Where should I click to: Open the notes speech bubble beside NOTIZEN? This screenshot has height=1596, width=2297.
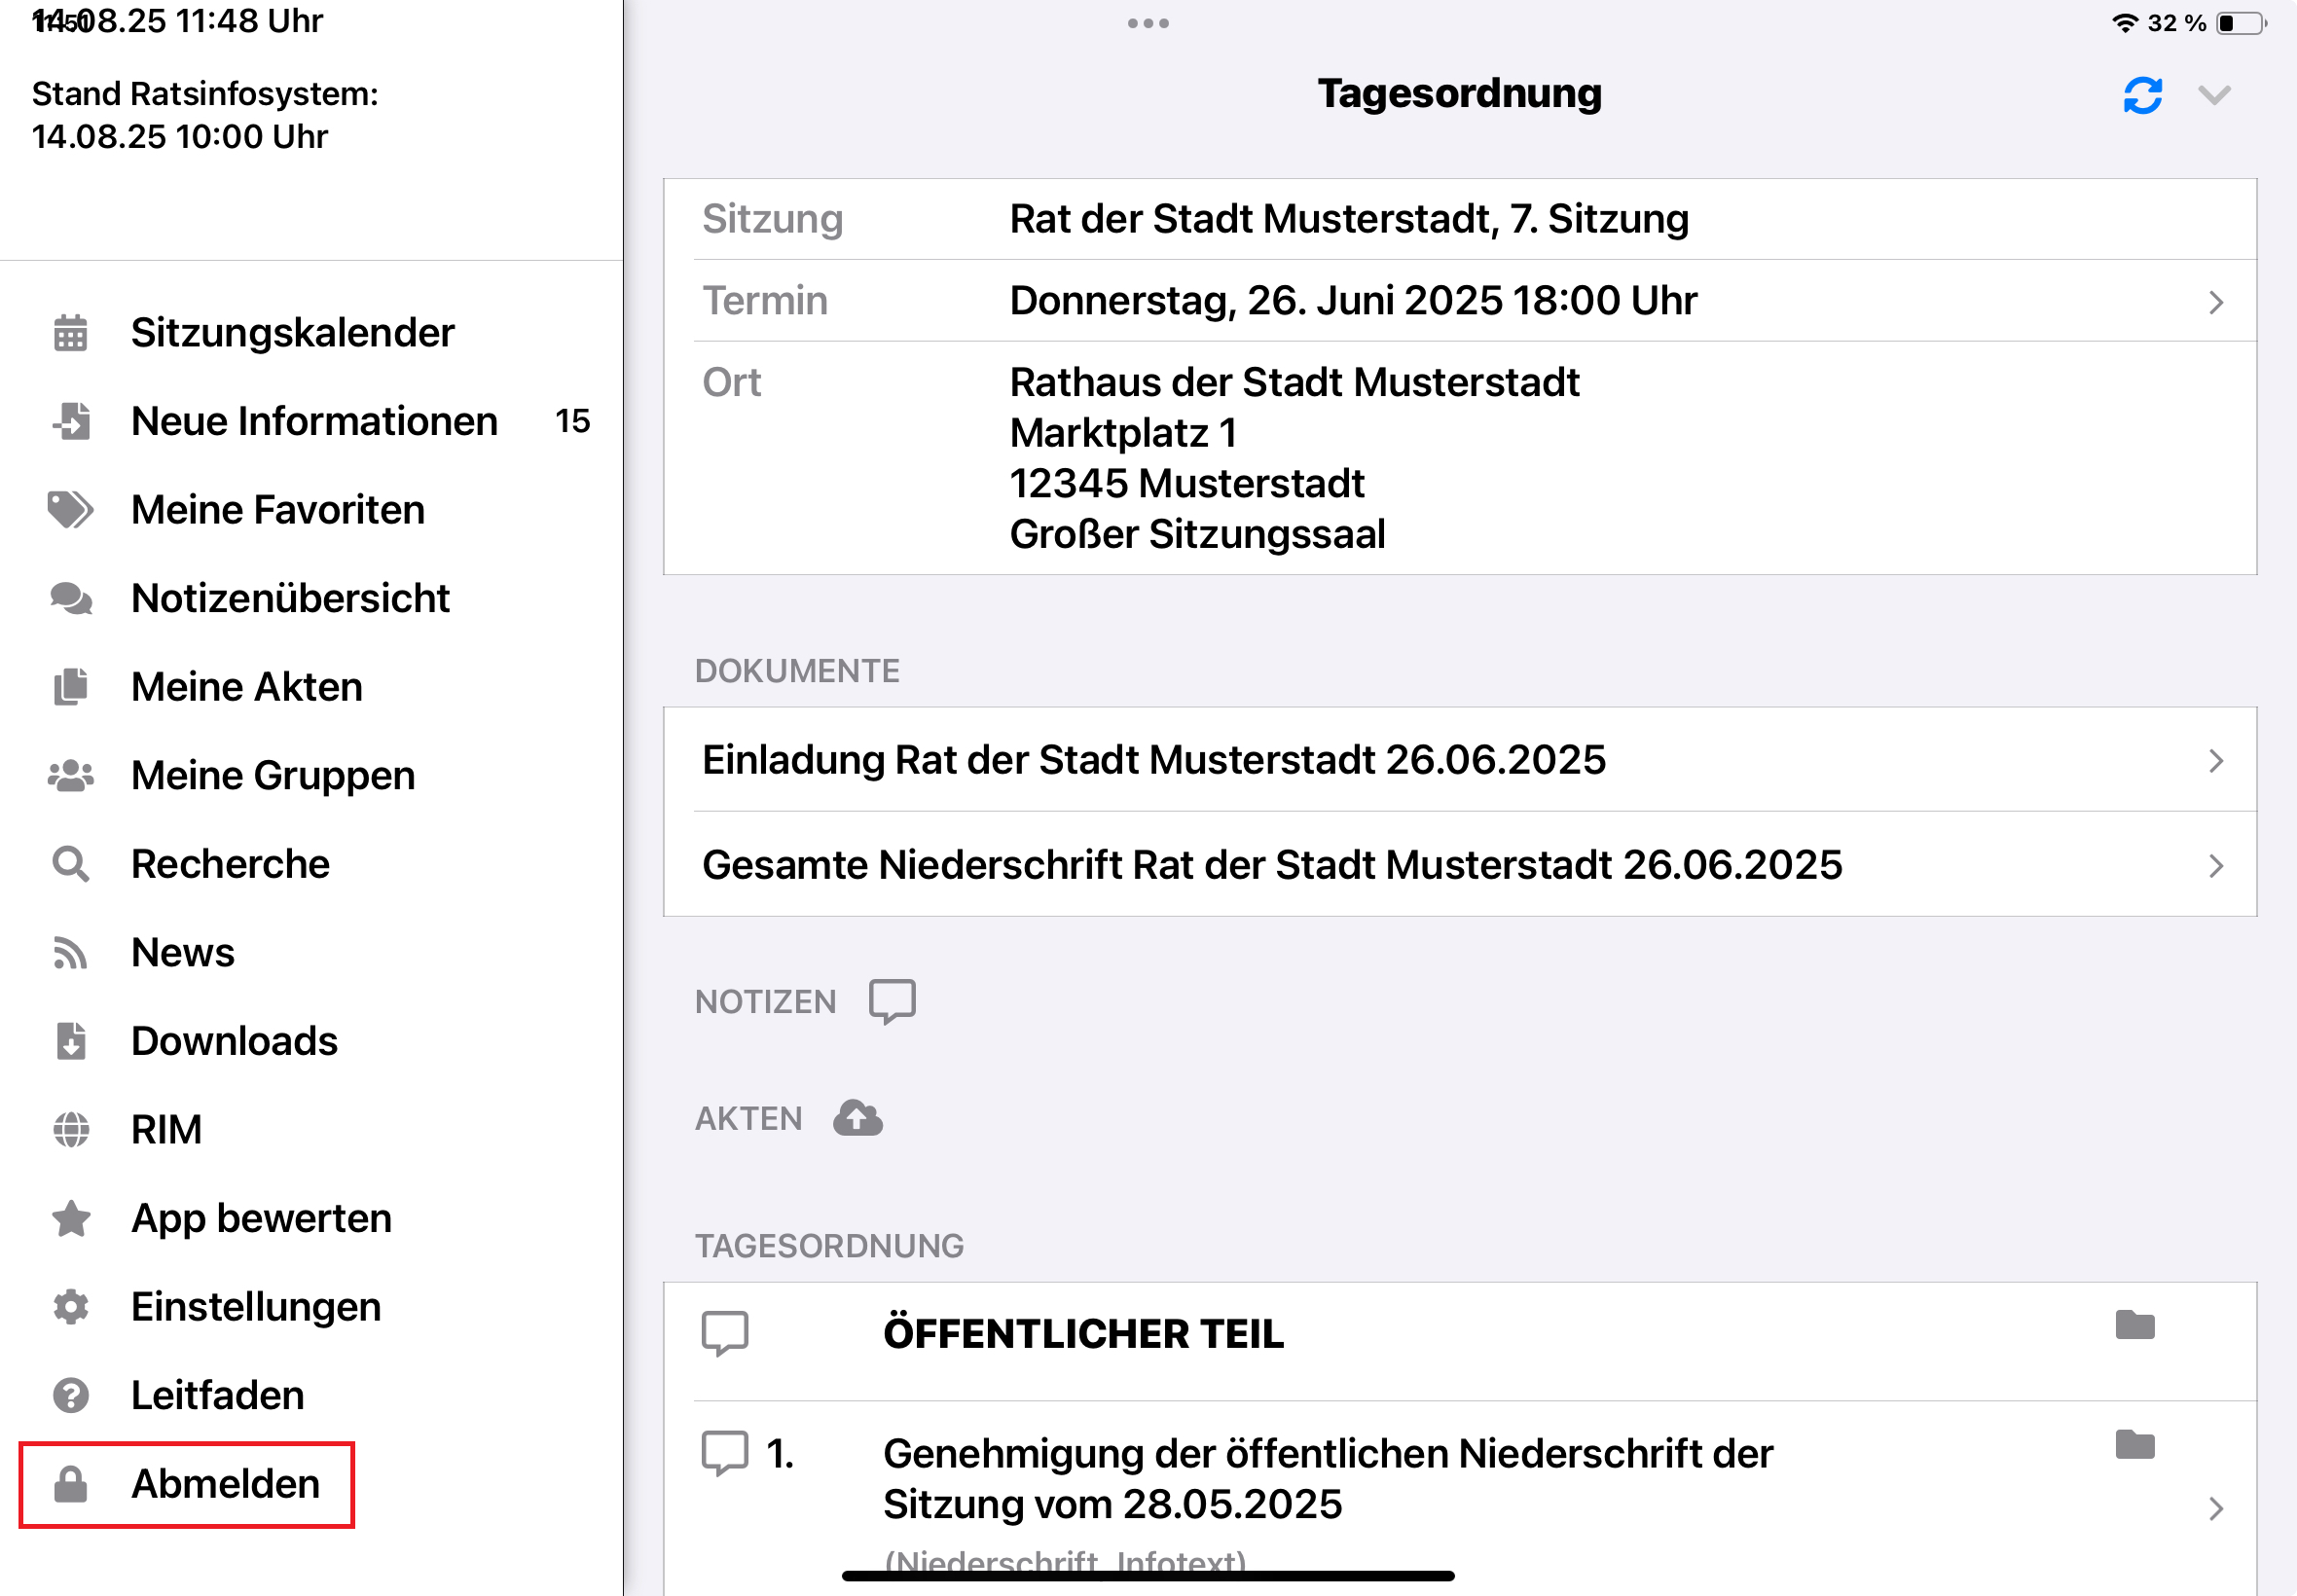pos(892,1000)
